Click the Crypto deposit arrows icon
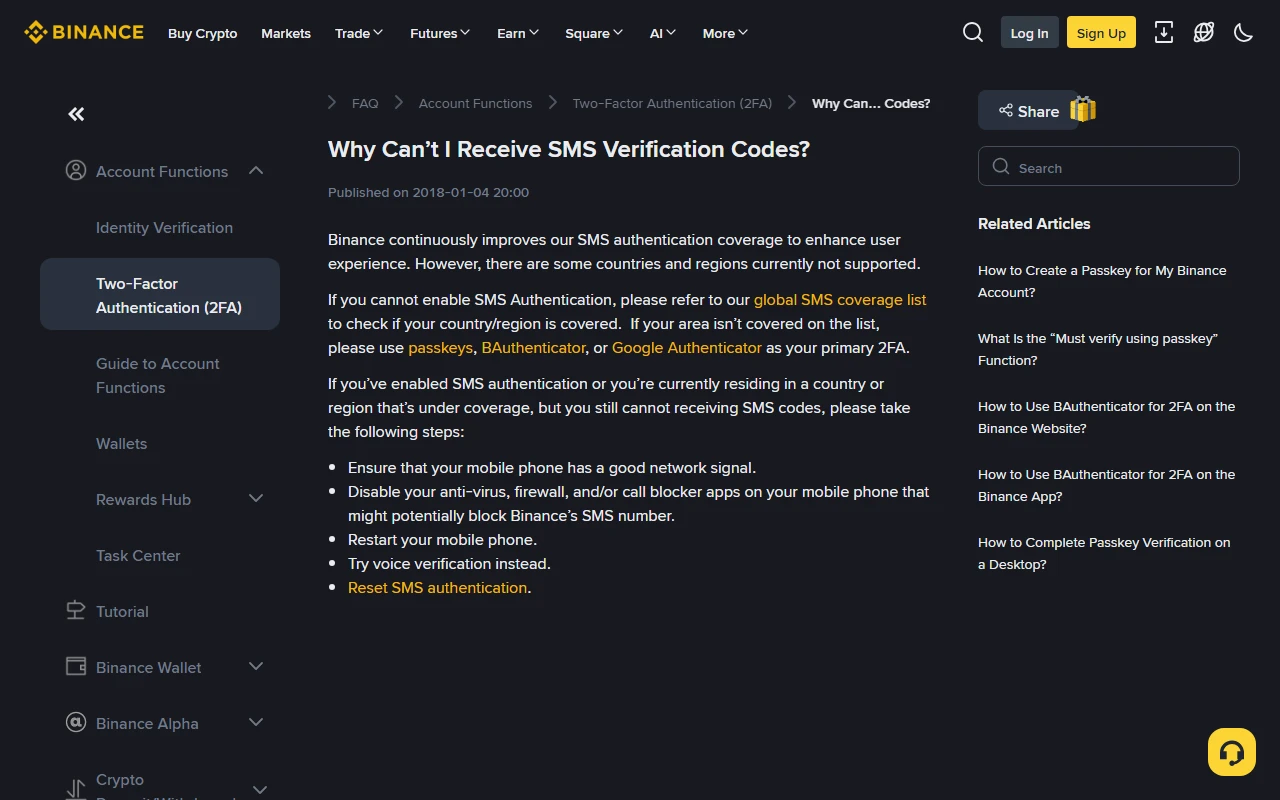The image size is (1280, 800). pos(76,790)
